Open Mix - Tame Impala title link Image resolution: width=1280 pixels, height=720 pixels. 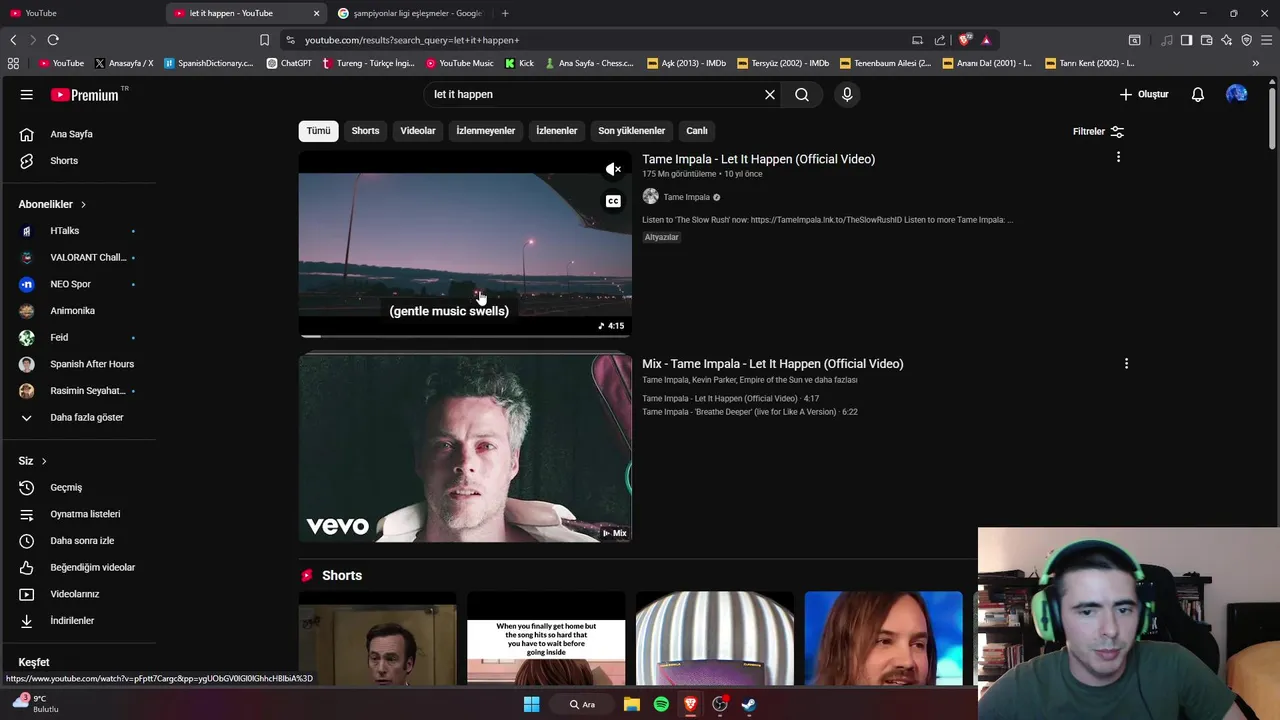coord(772,364)
